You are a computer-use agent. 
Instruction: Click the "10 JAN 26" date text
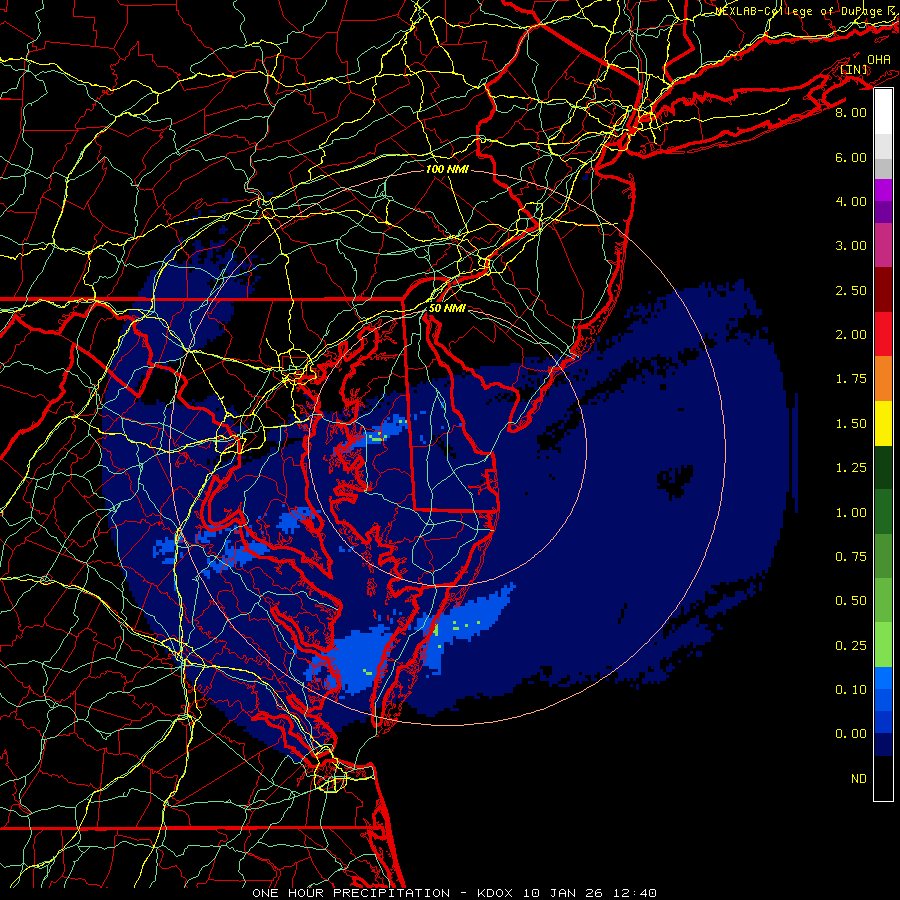click(563, 893)
